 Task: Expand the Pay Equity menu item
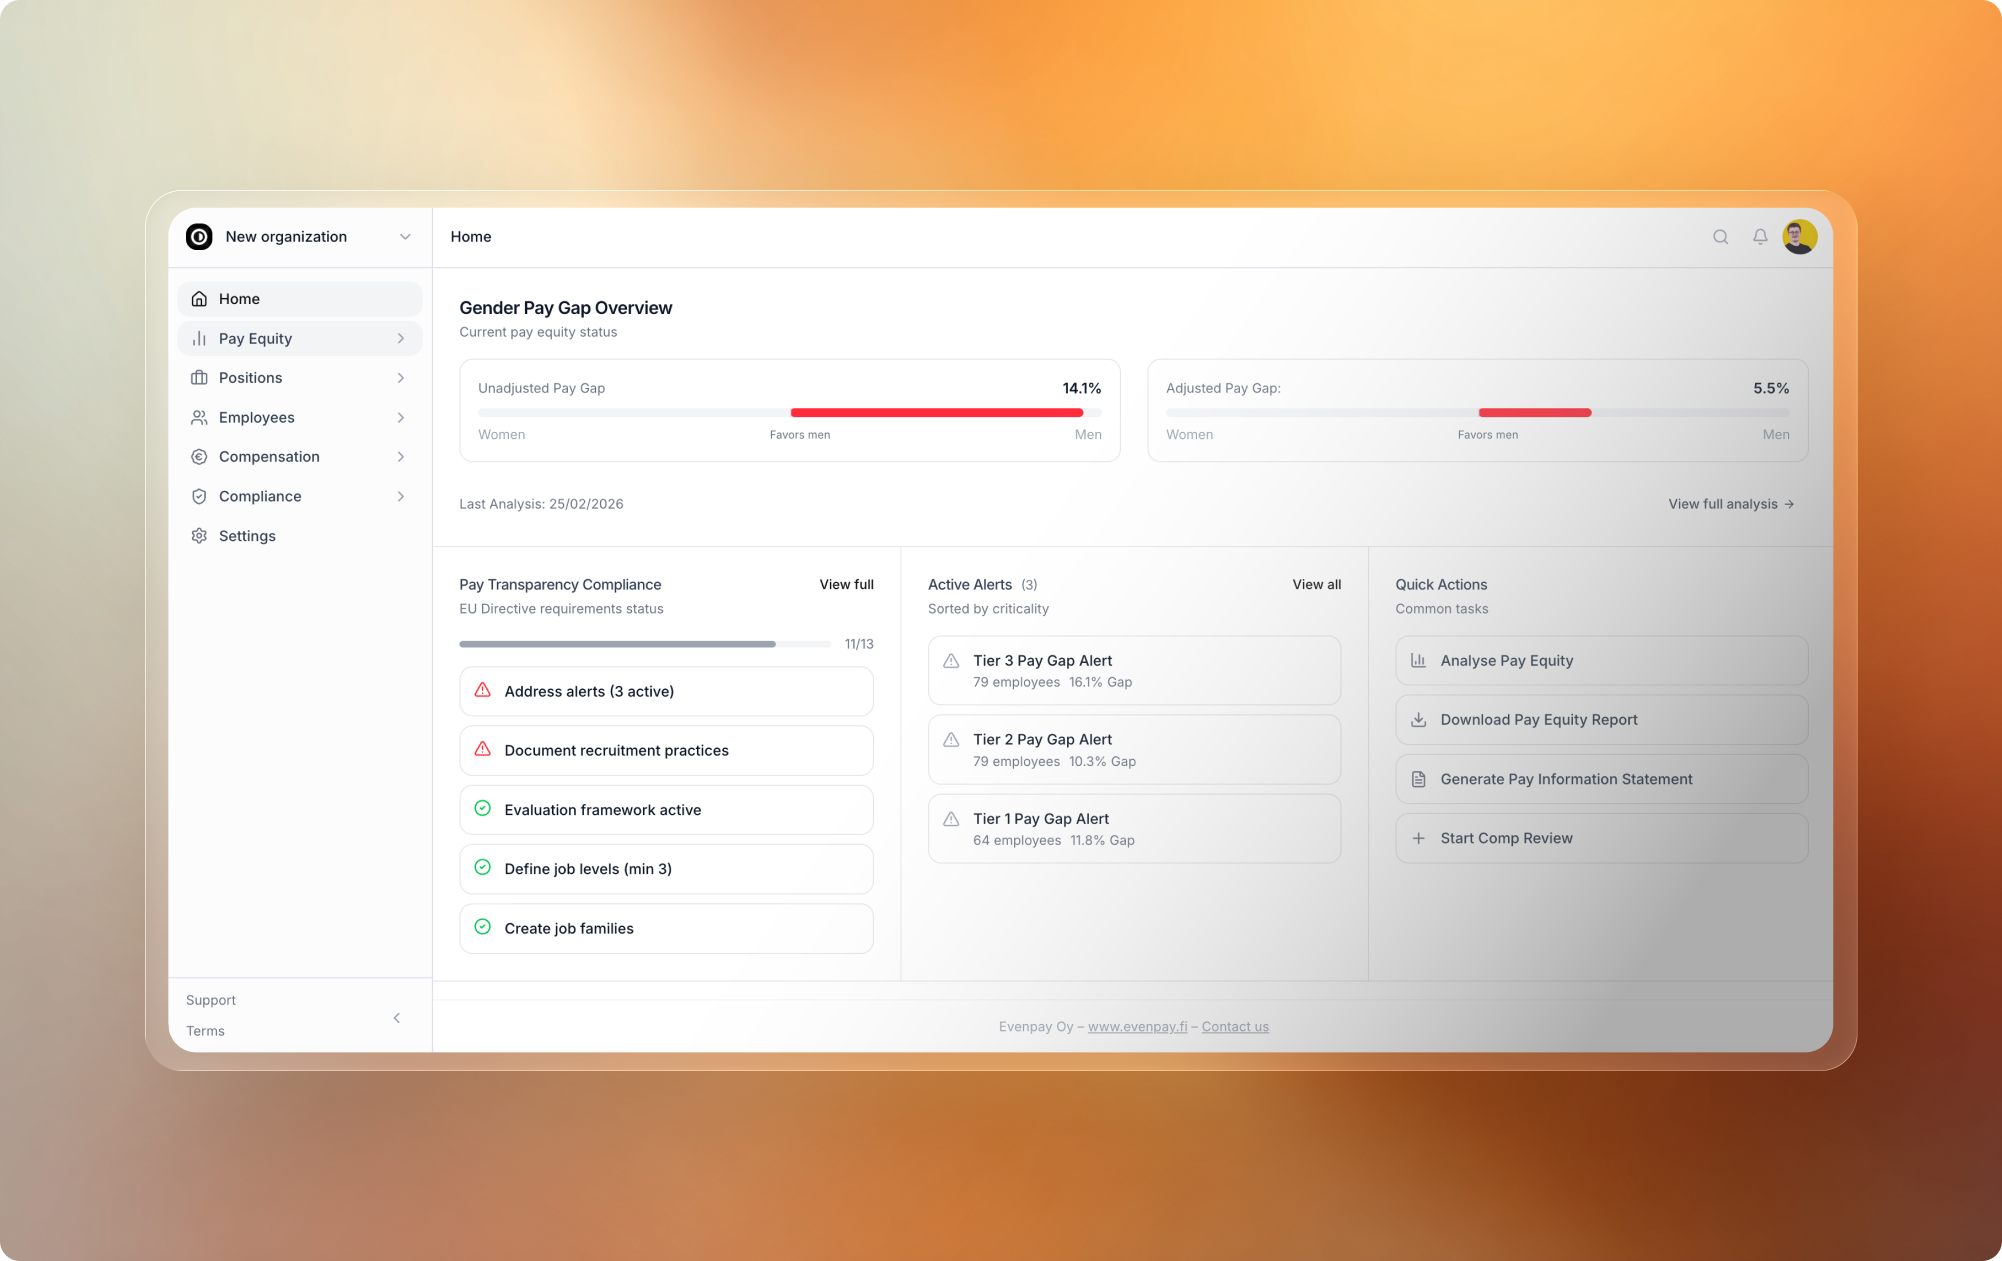pos(400,338)
